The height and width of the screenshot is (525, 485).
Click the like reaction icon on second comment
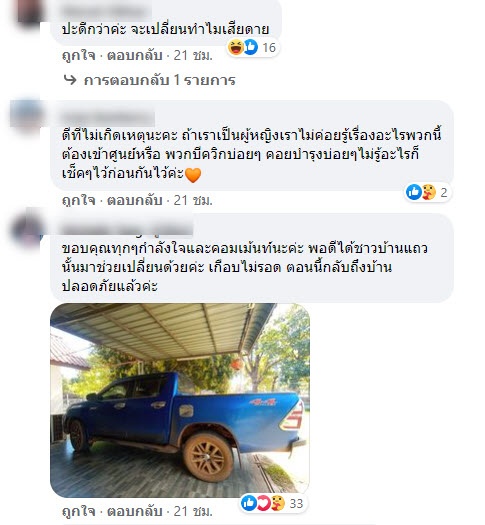tap(414, 192)
